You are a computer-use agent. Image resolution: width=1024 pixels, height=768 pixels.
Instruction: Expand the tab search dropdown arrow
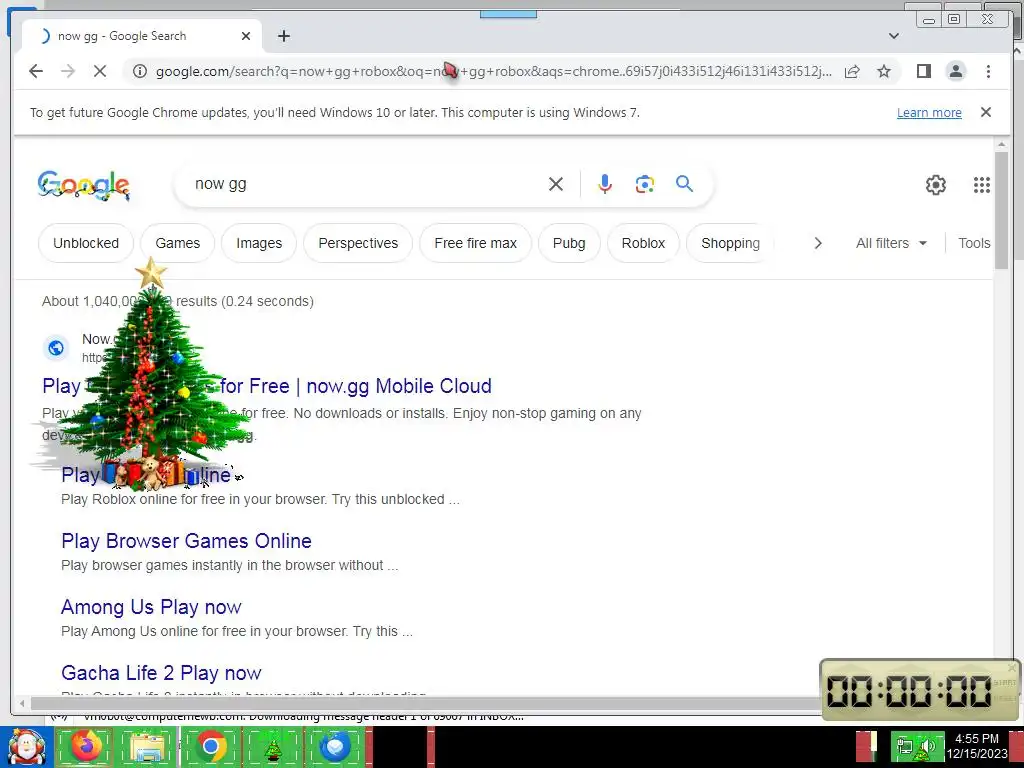point(894,36)
